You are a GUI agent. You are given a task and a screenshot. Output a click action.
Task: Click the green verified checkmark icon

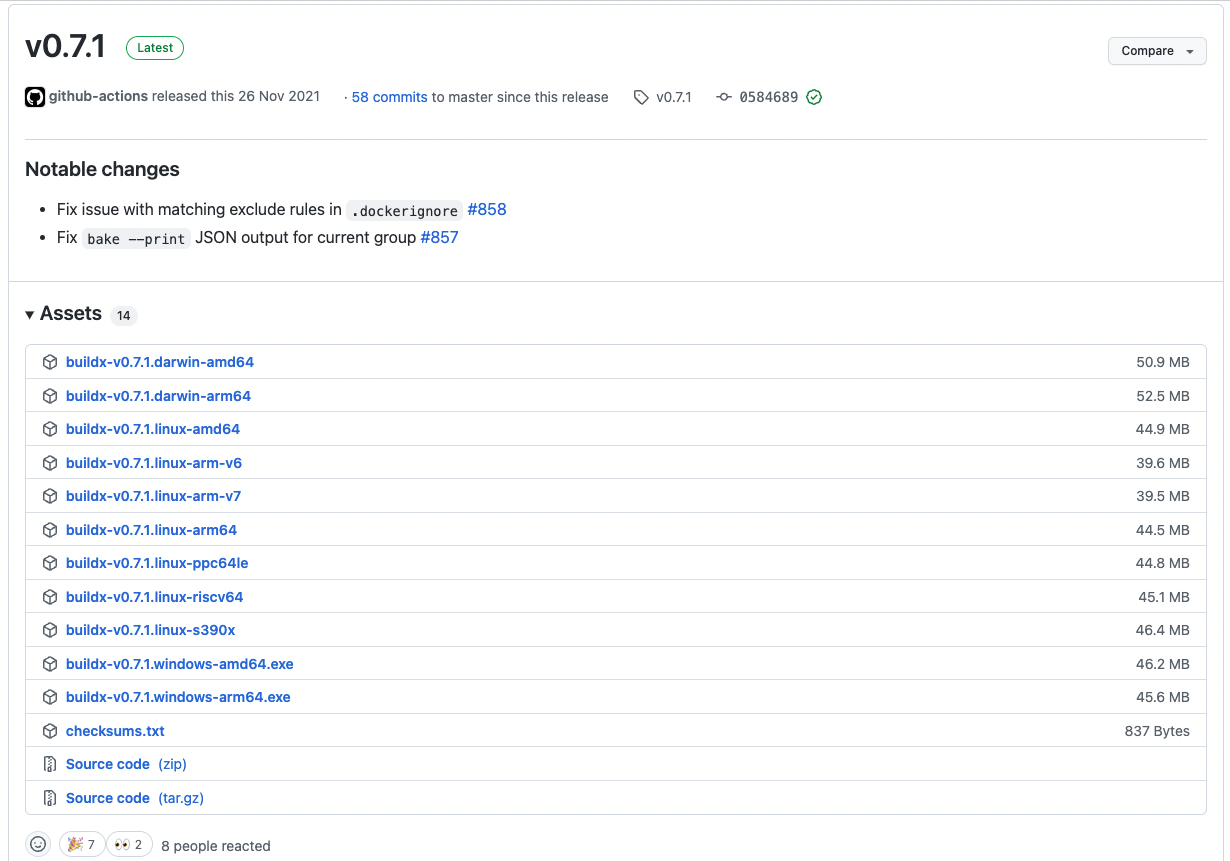[x=814, y=98]
